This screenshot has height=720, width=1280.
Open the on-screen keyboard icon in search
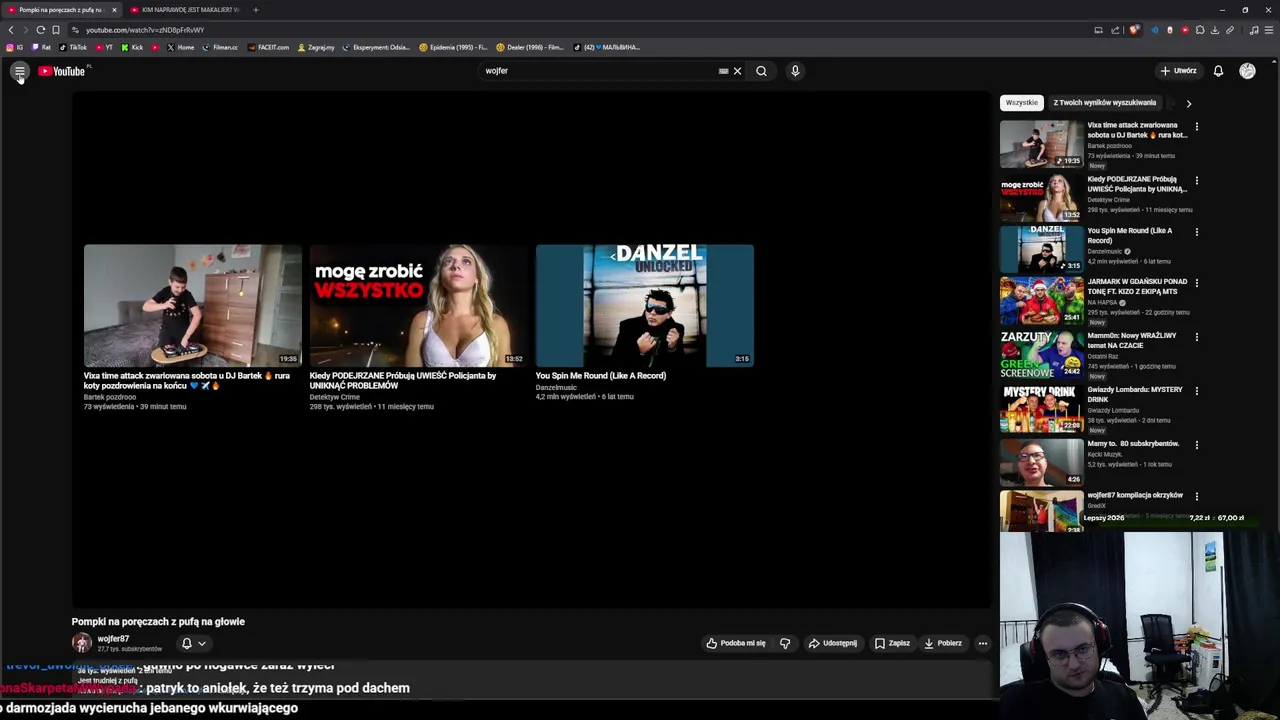pyautogui.click(x=723, y=71)
